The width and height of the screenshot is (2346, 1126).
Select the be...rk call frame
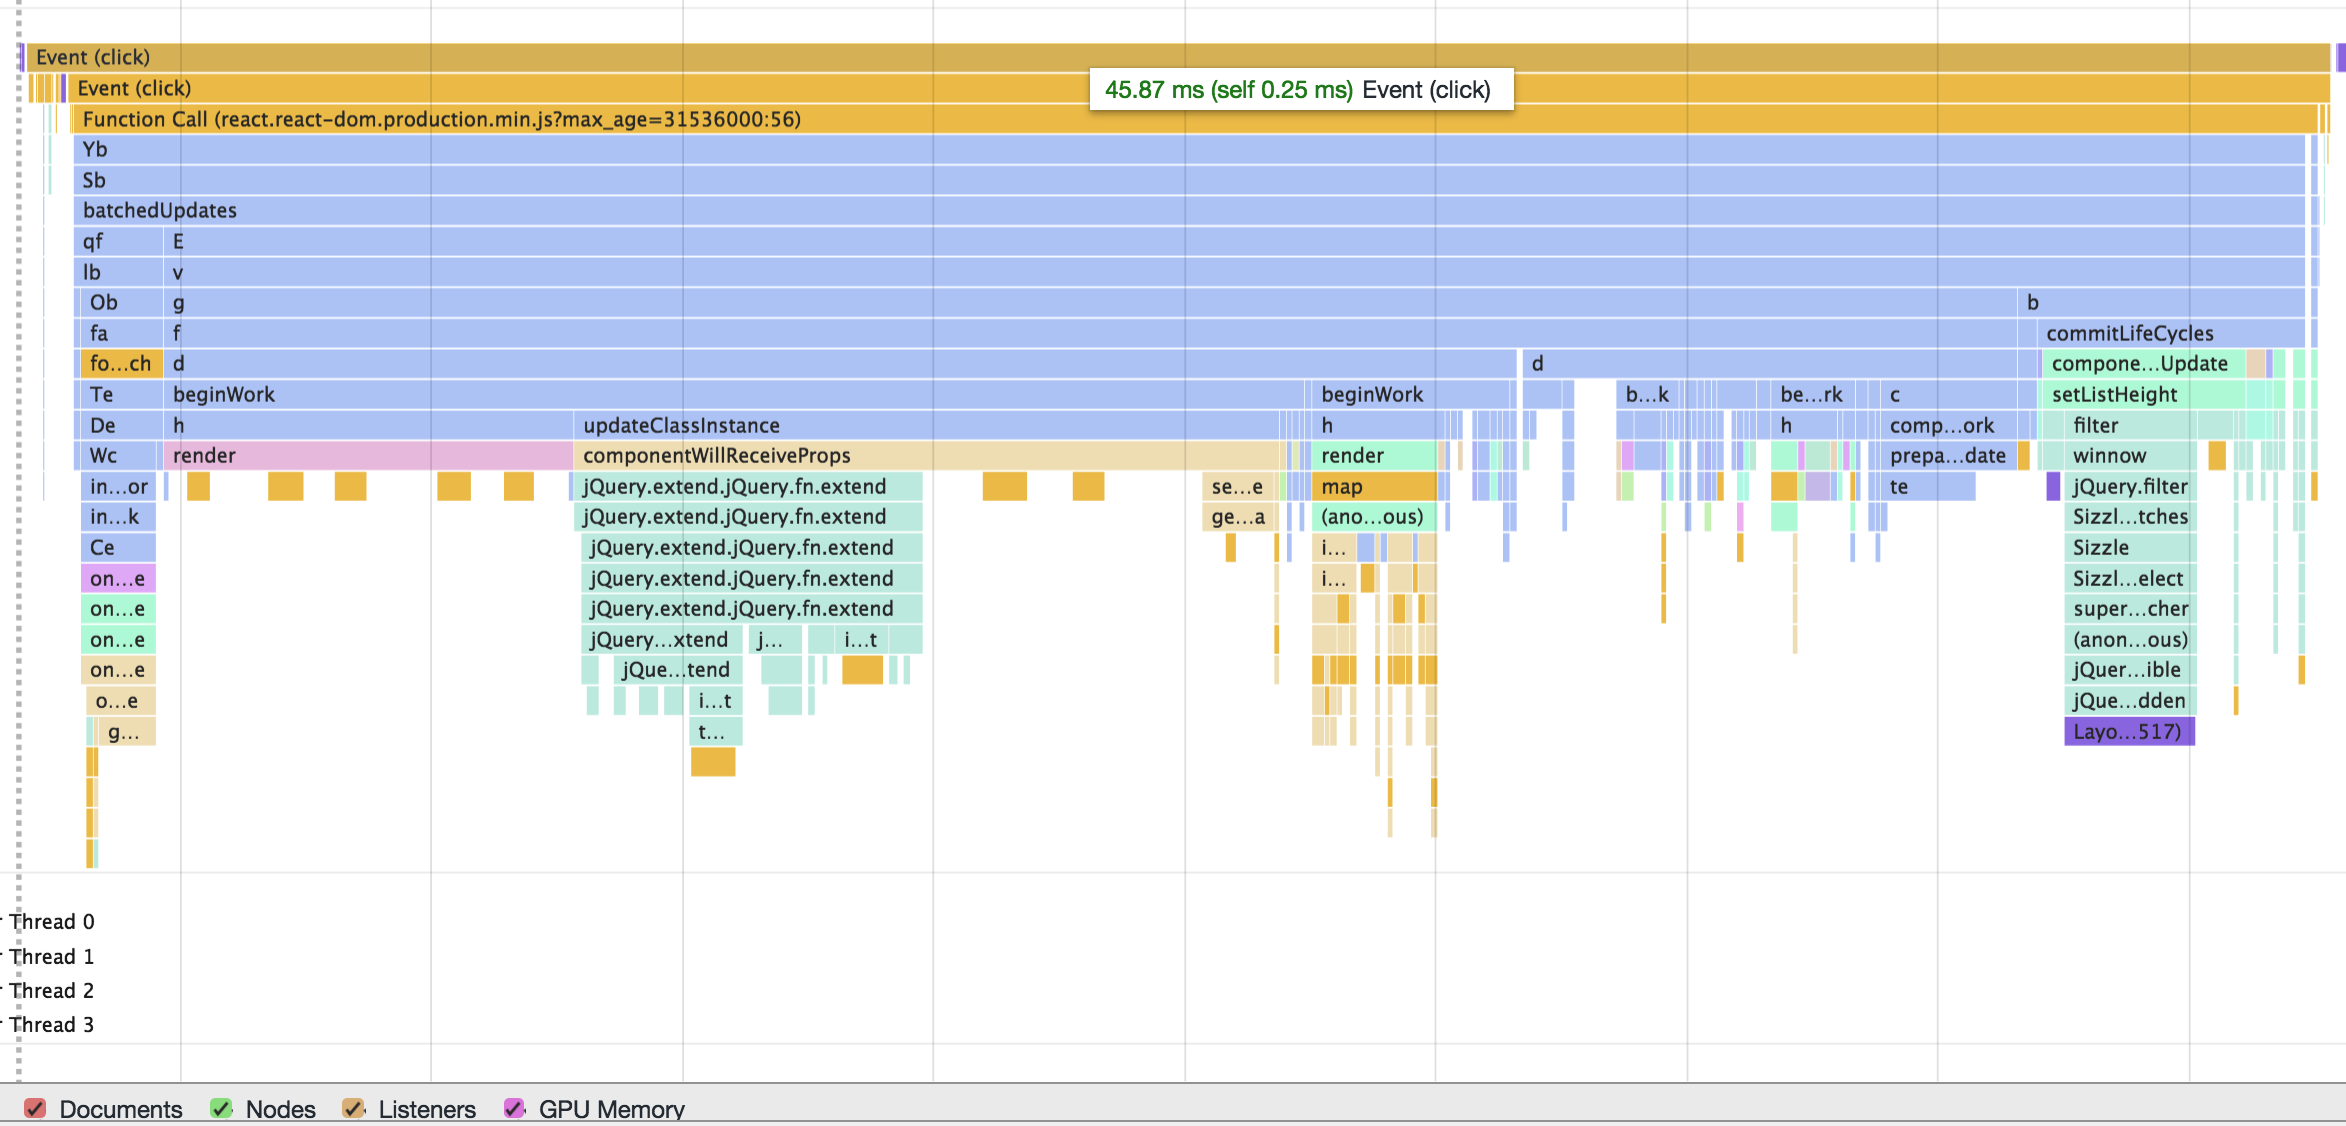[x=1812, y=394]
